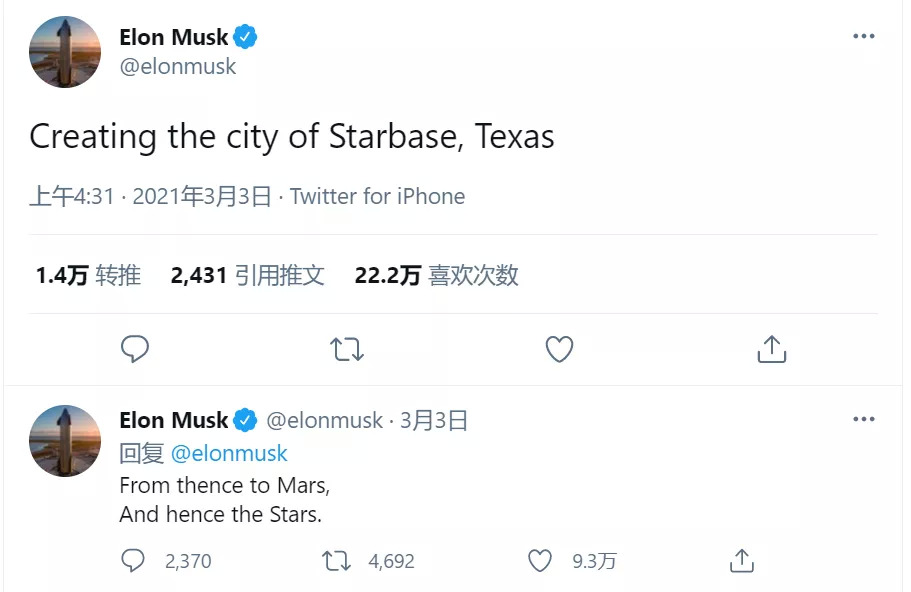The image size is (911, 592).
Task: Like the main Starbase tweet
Action: coord(559,349)
